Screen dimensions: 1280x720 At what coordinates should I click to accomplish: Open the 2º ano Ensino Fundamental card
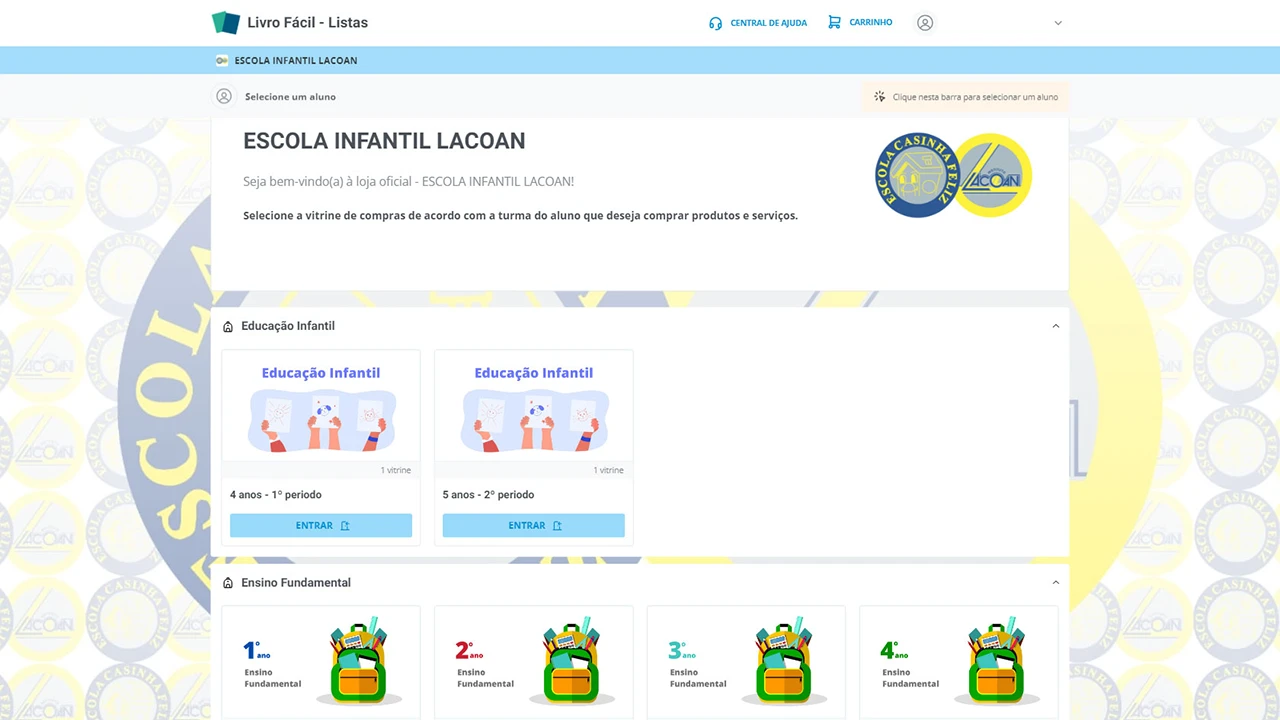[534, 660]
